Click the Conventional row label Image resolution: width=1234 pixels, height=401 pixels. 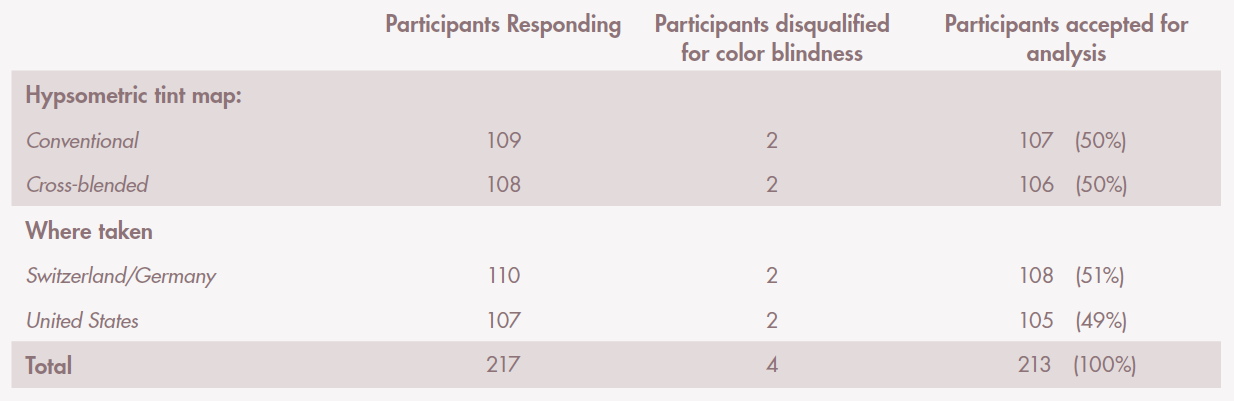82,141
